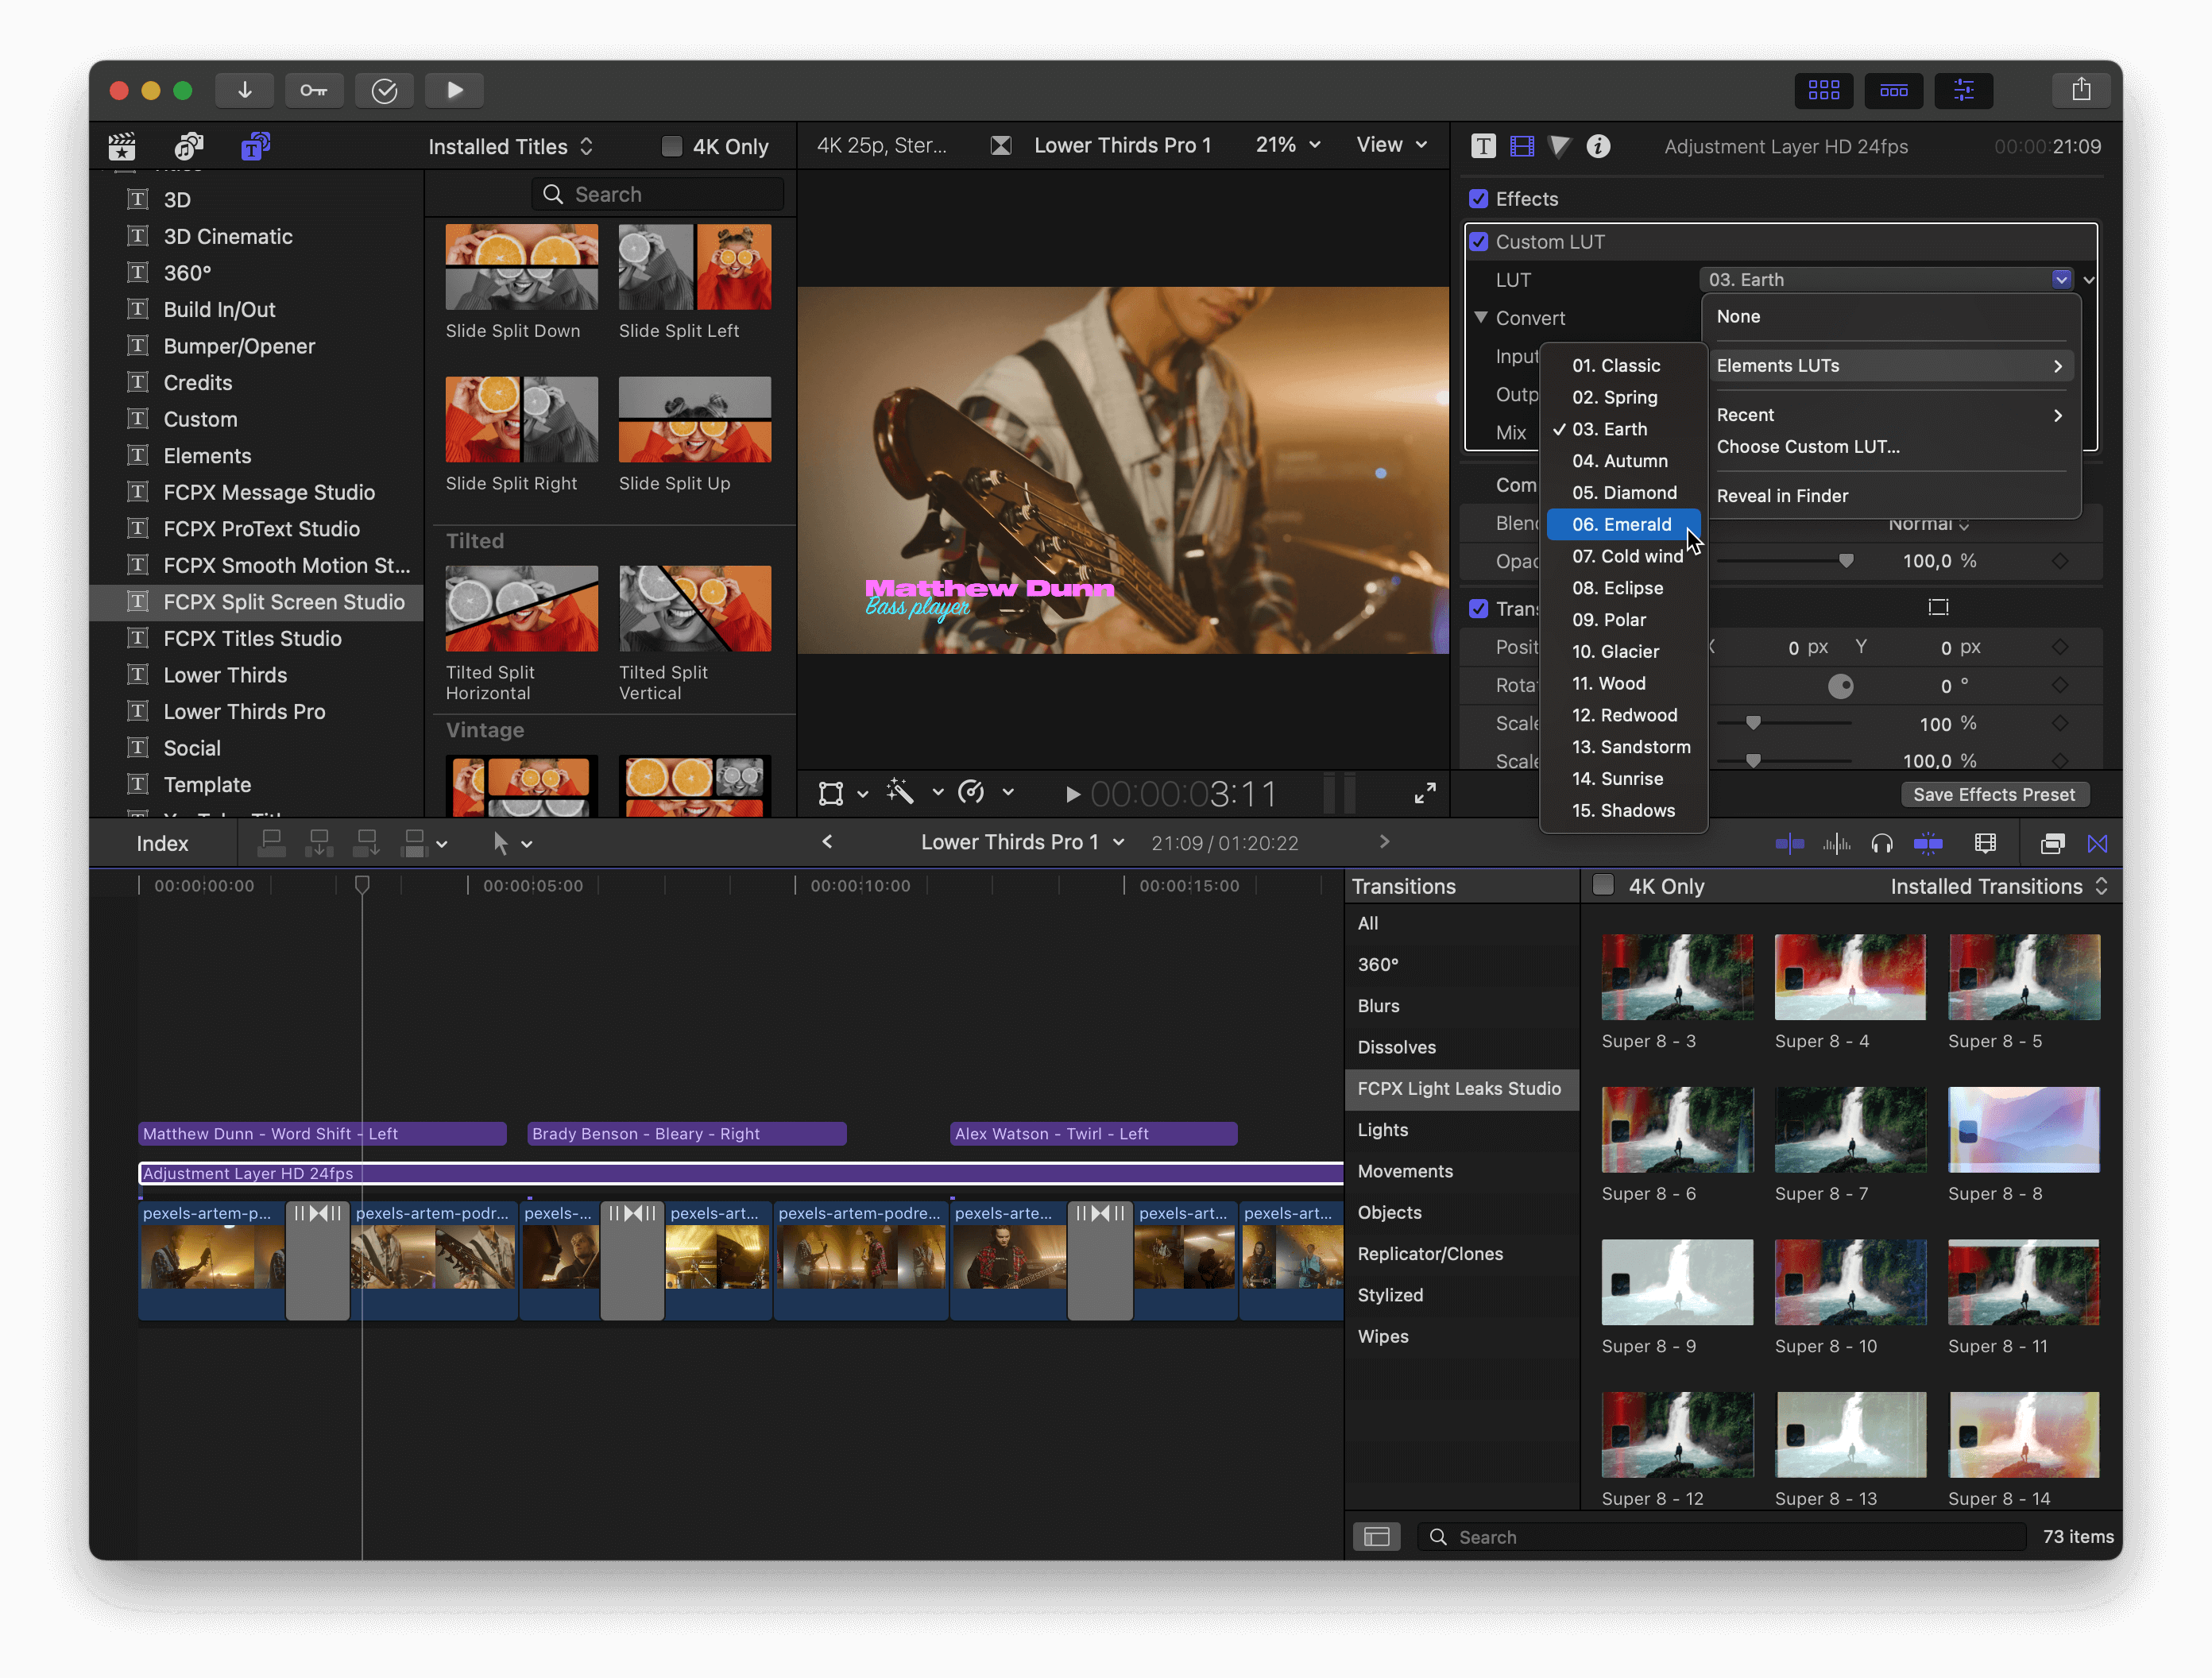Show the background tasks checkmark icon
This screenshot has width=2212, height=1678.
click(x=384, y=90)
